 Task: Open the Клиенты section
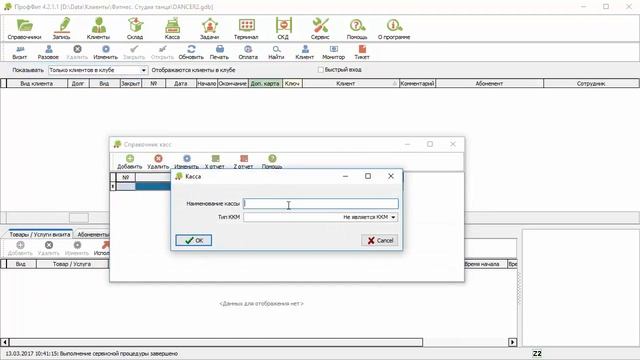98,29
